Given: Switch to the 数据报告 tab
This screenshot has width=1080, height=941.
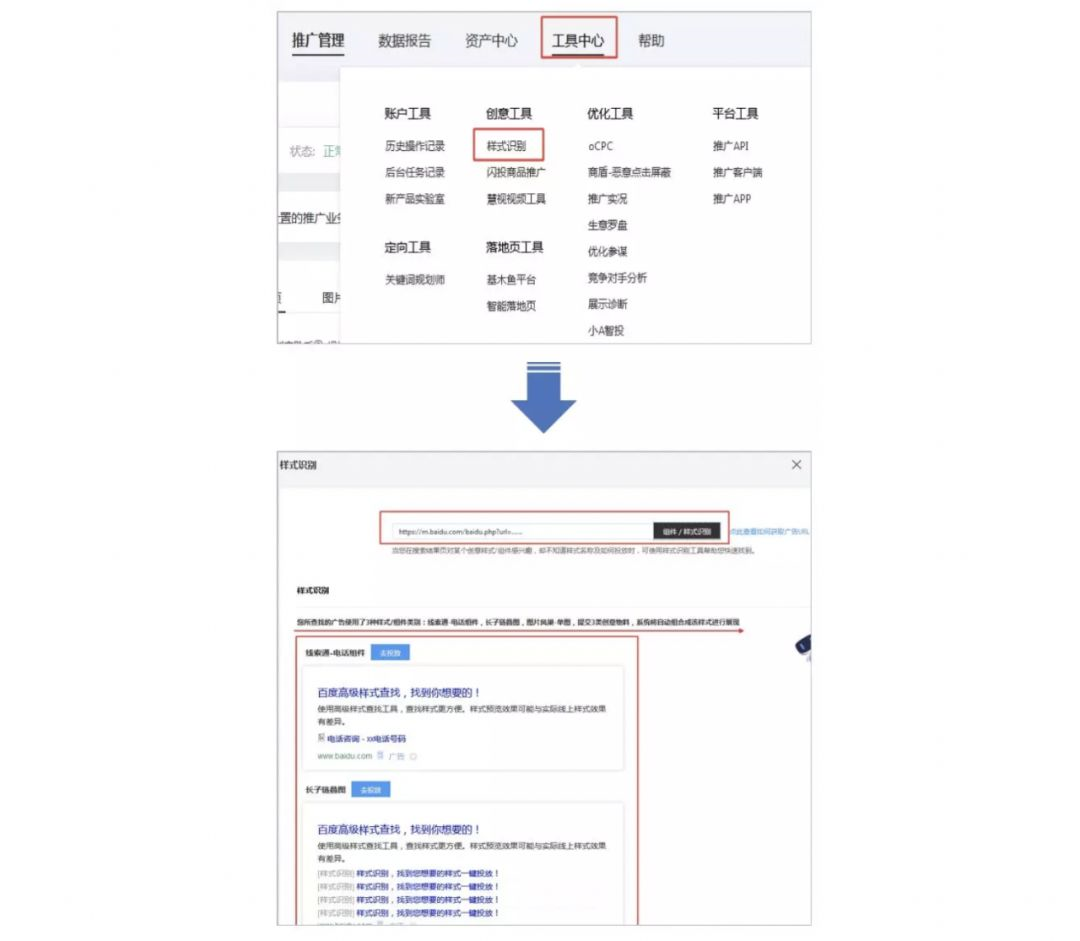Looking at the screenshot, I should pyautogui.click(x=404, y=41).
